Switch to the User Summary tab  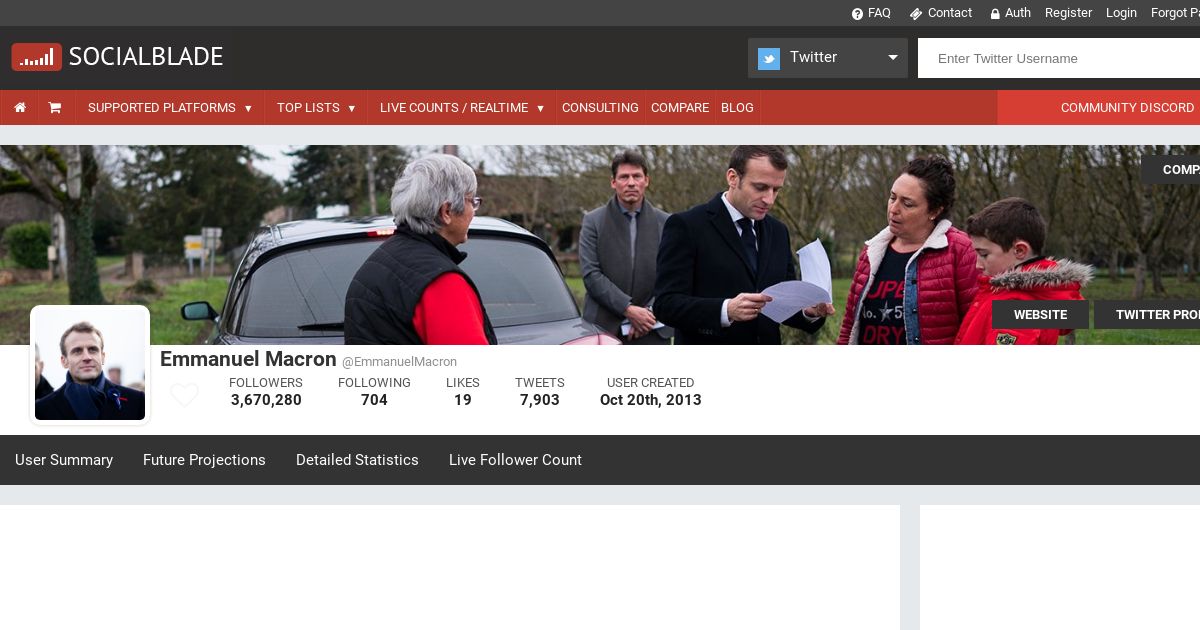64,460
